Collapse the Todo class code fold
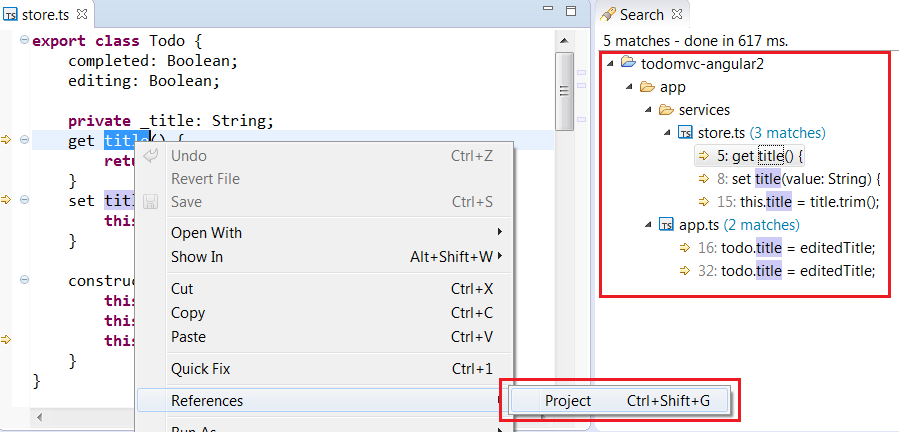Screen dimensions: 899x432 coord(24,41)
